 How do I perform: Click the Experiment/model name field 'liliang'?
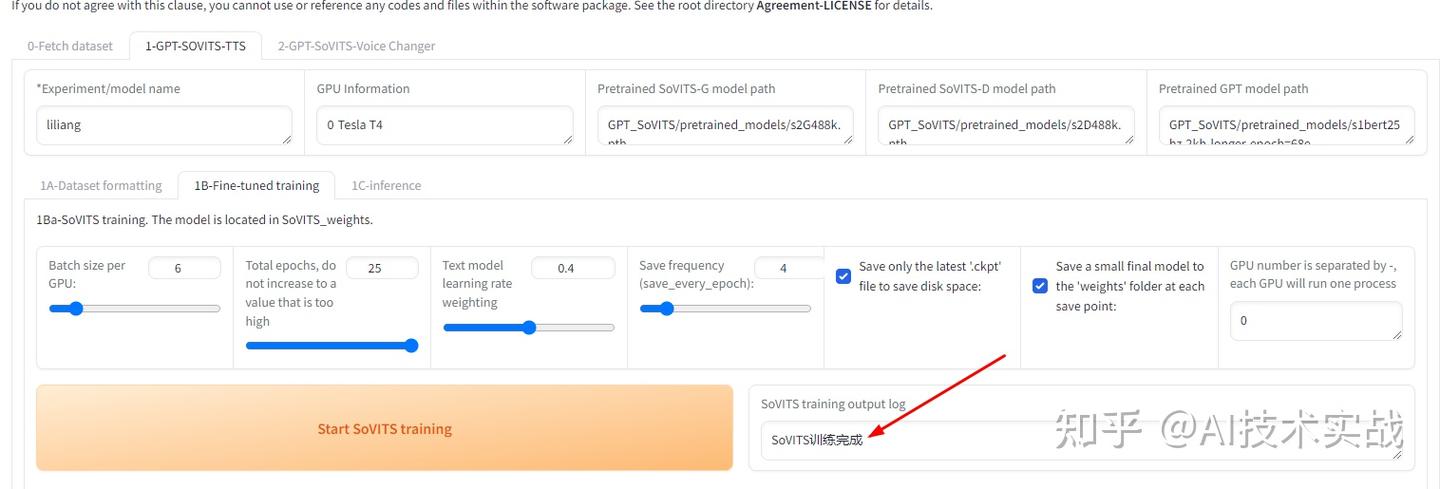164,126
